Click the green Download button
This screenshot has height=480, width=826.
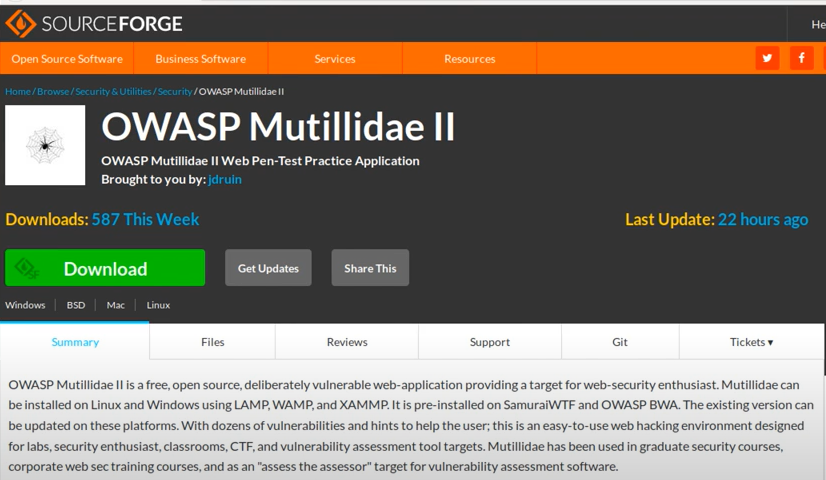click(x=105, y=268)
